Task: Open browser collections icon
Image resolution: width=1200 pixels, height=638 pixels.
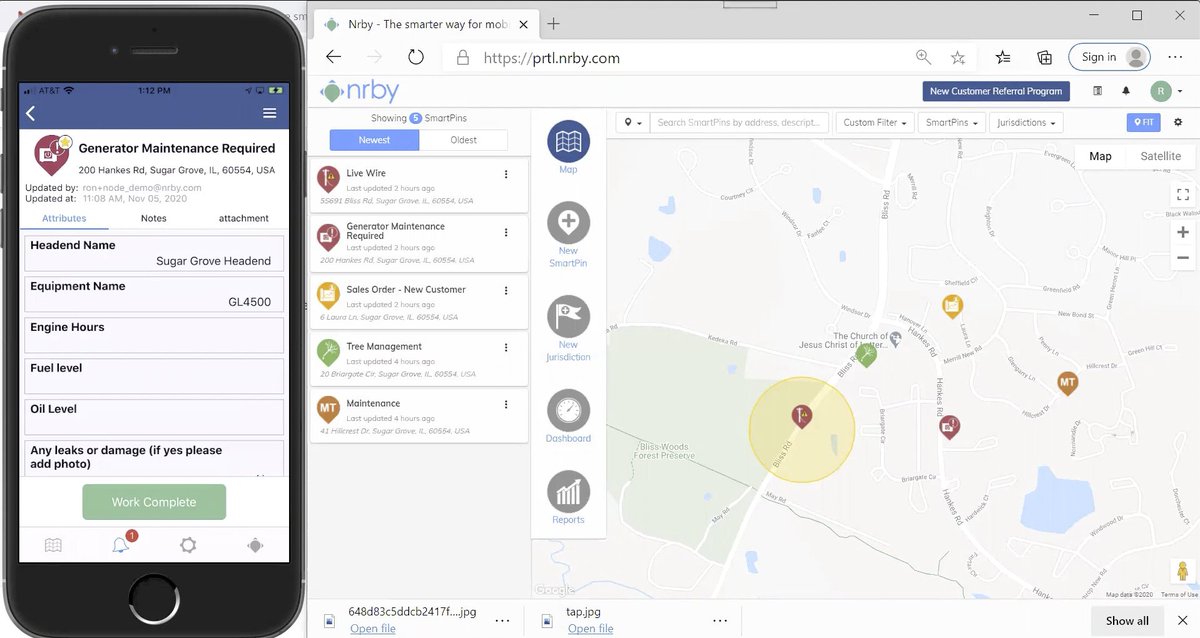Action: click(x=1044, y=57)
